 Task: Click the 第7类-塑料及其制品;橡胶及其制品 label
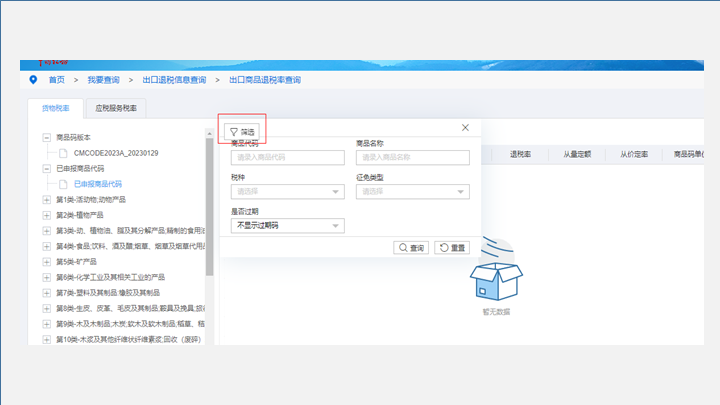coord(108,293)
